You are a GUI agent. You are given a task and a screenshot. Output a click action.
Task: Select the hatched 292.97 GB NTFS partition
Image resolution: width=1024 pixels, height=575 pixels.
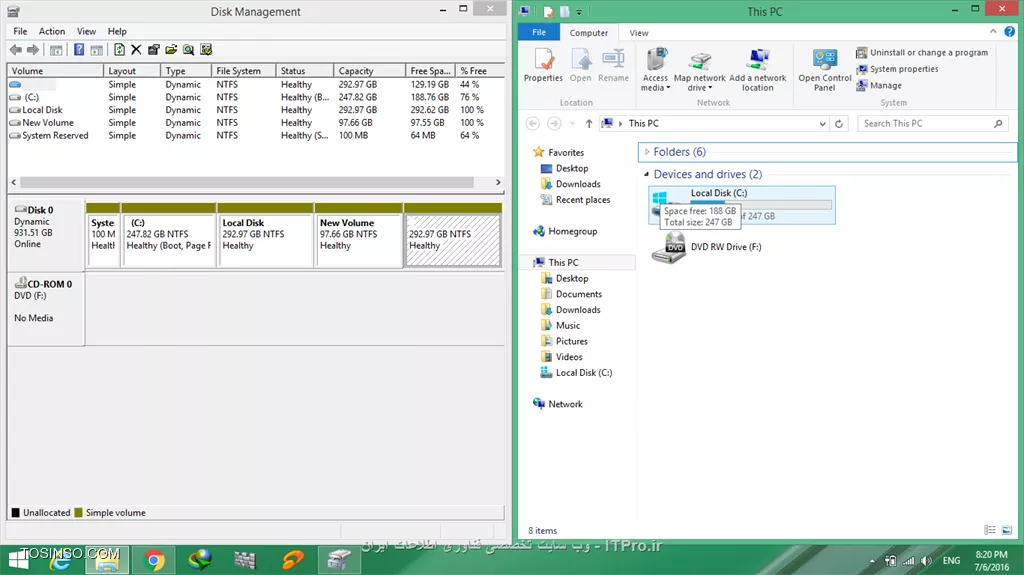point(453,240)
